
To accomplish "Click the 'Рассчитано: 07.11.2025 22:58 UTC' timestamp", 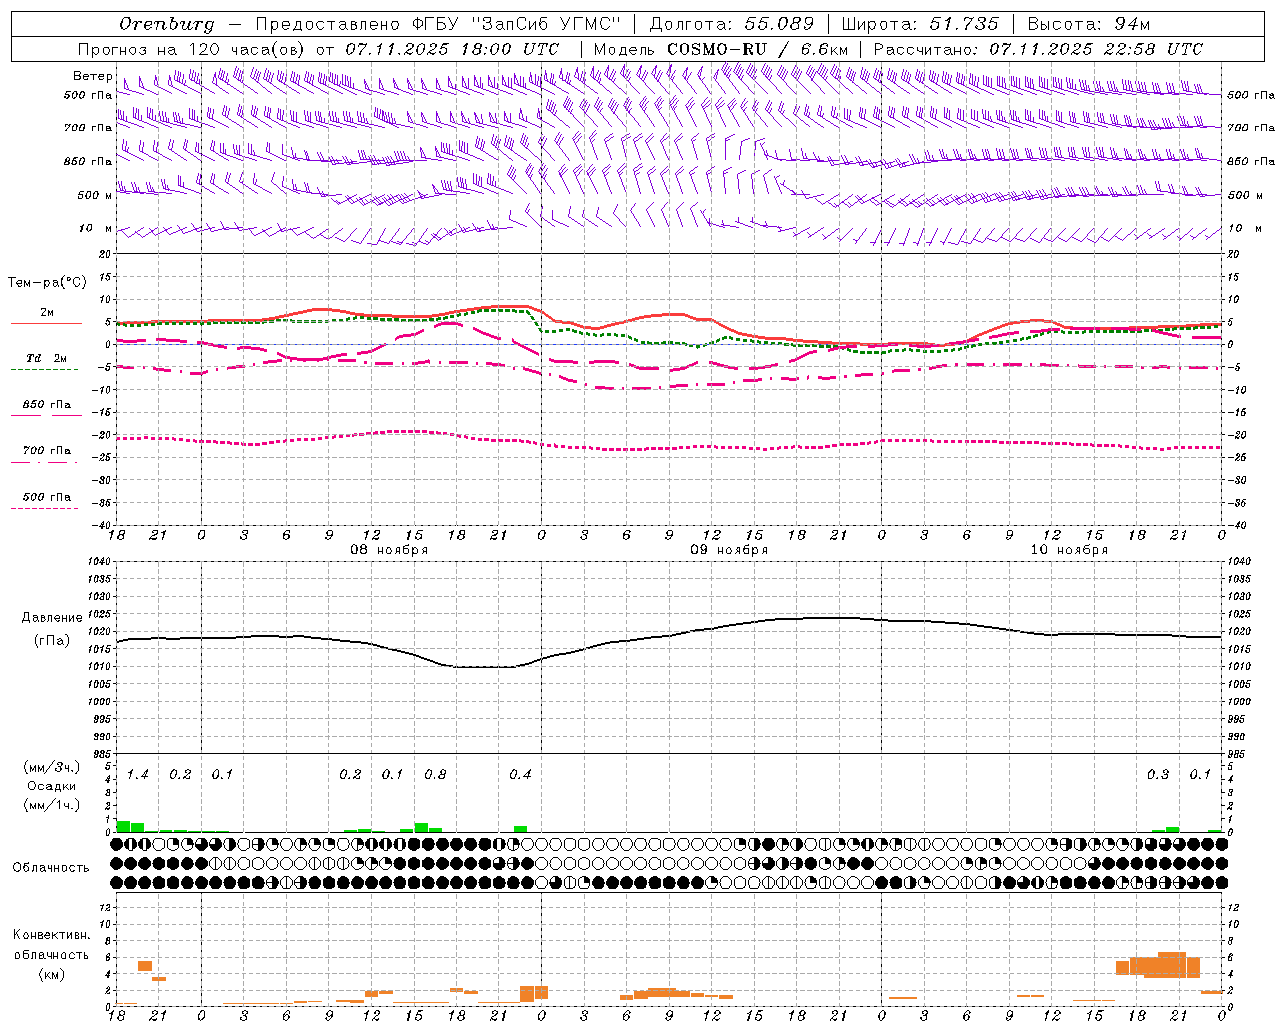I will [1038, 49].
